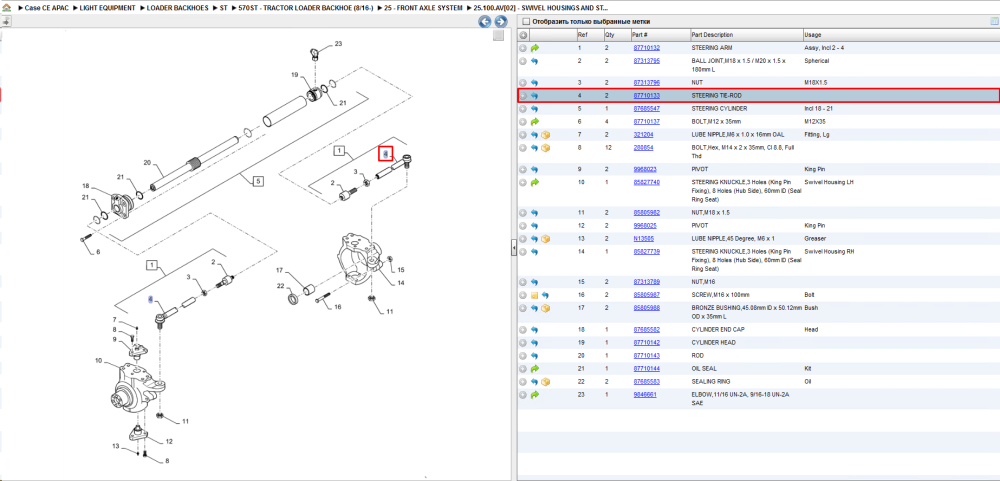Image resolution: width=1000 pixels, height=481 pixels.
Task: Click the package box icon for LUBE NIPPLE 321204
Action: pyautogui.click(x=545, y=135)
